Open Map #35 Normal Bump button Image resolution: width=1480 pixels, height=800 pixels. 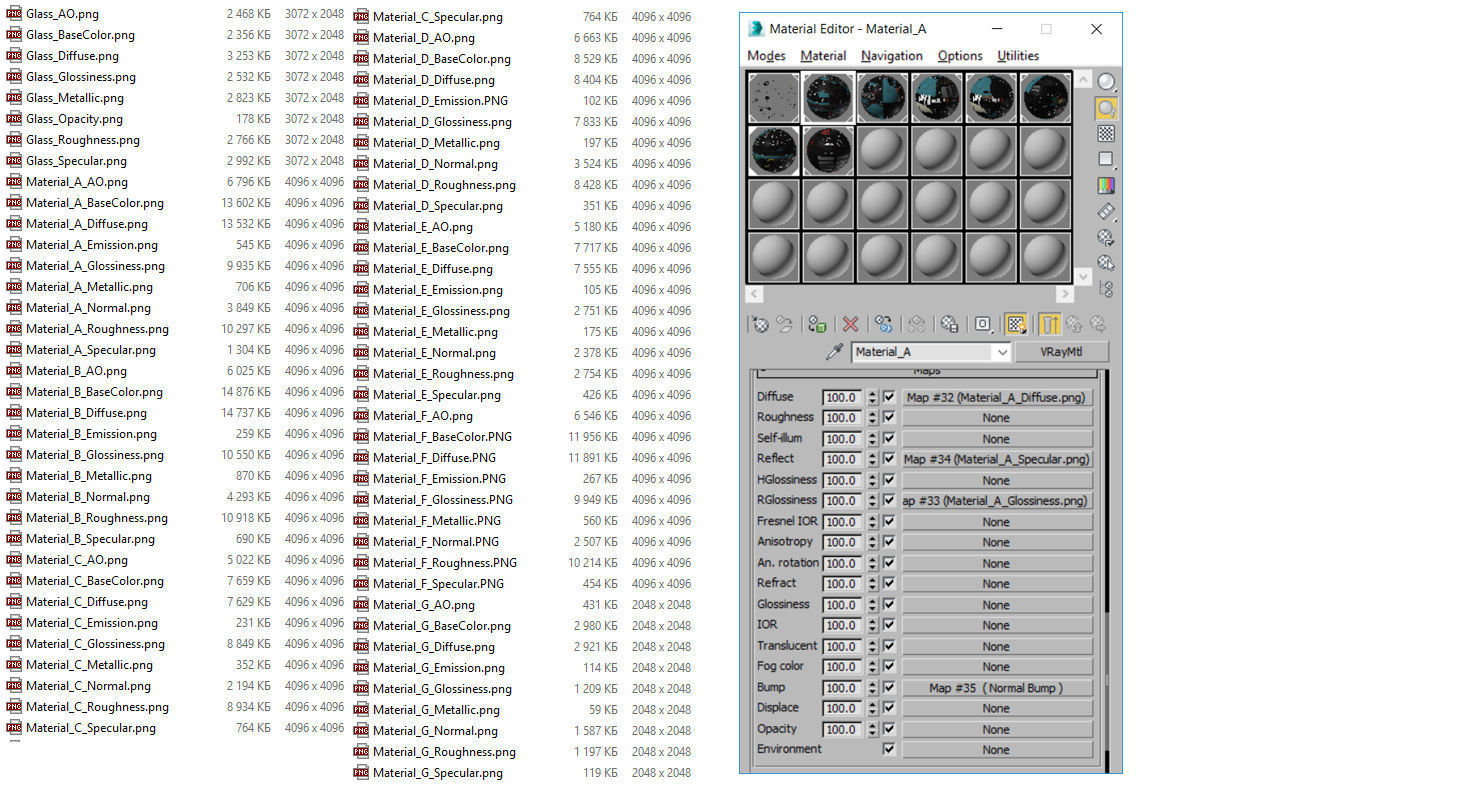tap(996, 687)
